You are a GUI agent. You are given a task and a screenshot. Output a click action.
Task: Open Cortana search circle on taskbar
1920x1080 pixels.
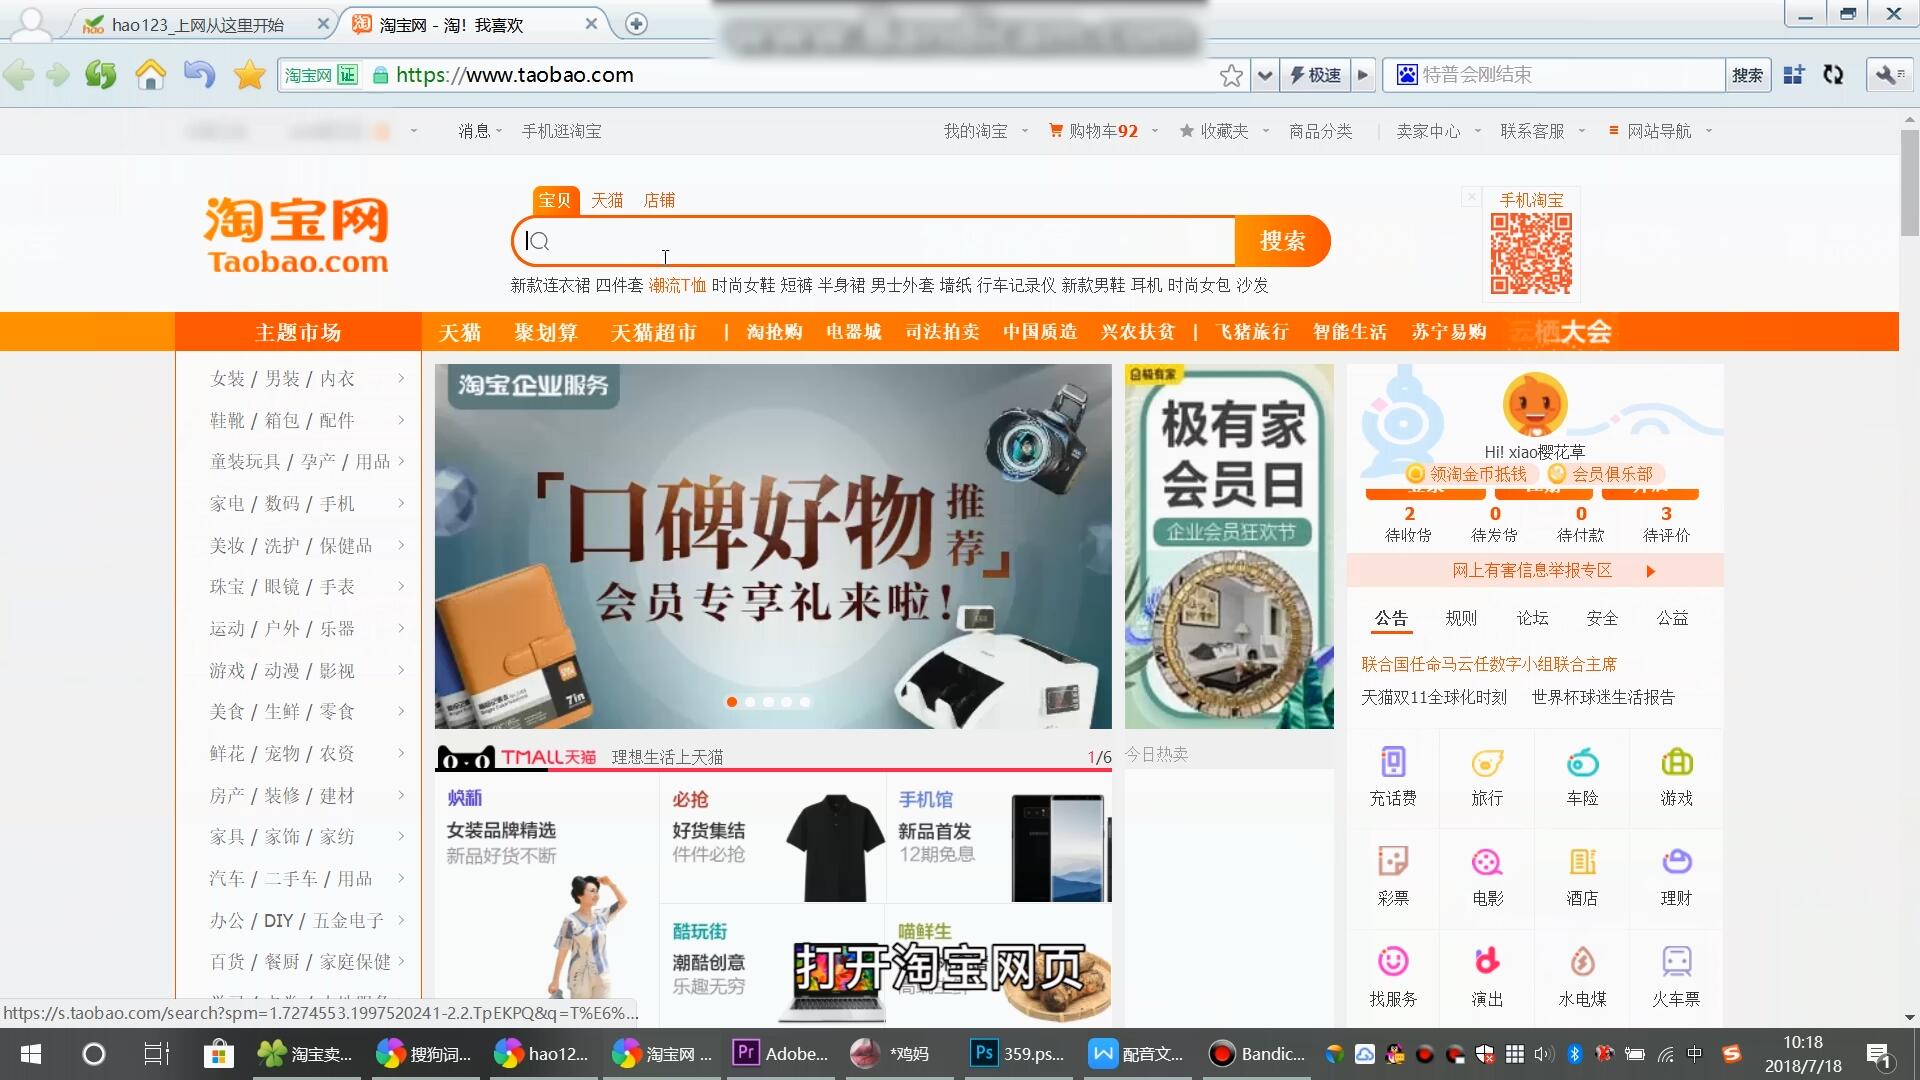pos(94,1054)
